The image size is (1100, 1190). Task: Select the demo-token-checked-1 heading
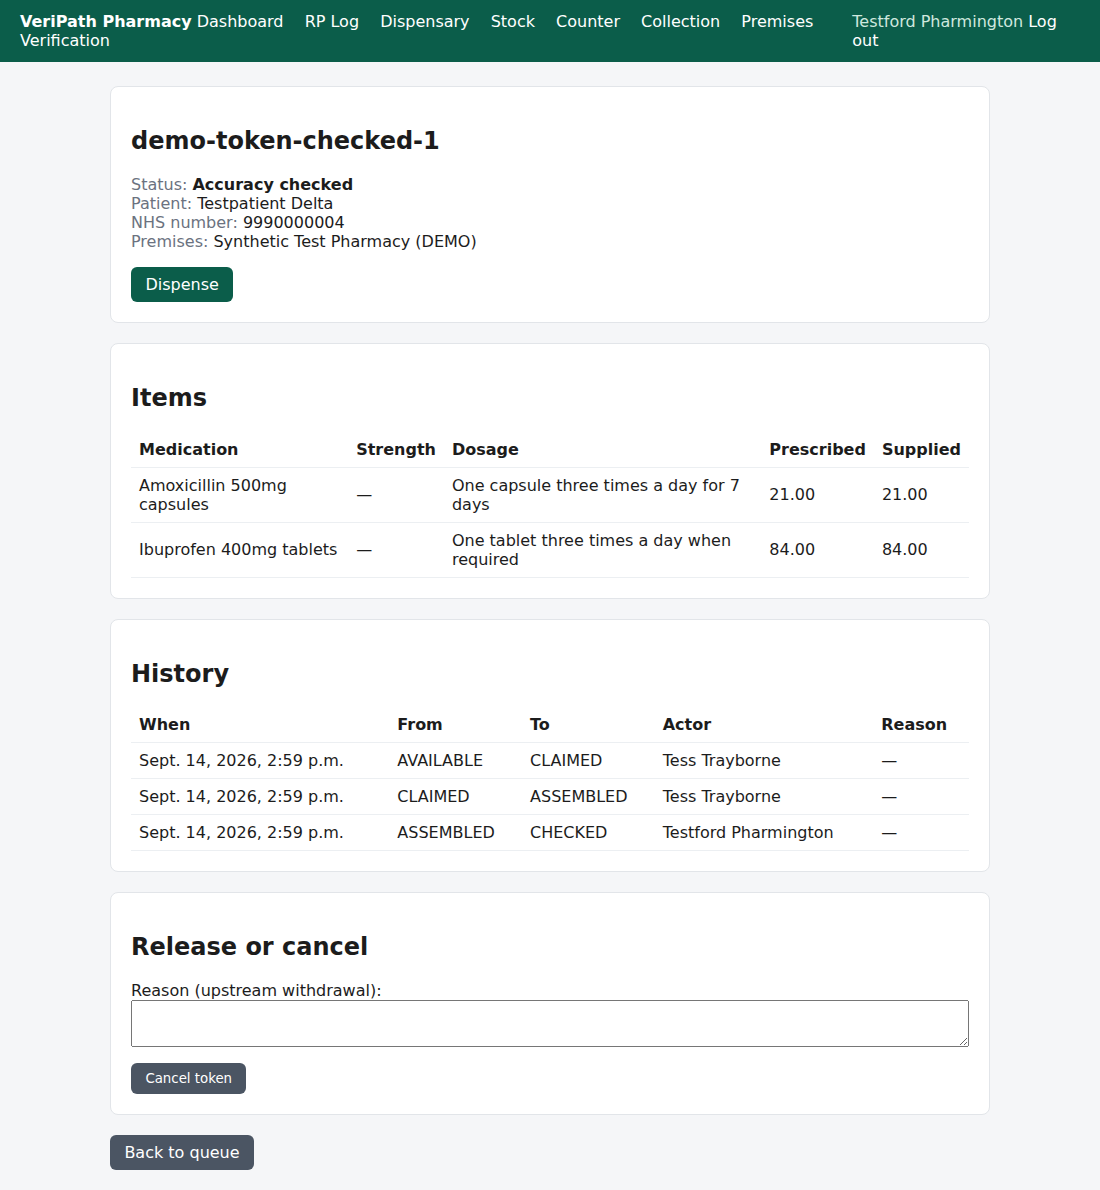coord(285,140)
